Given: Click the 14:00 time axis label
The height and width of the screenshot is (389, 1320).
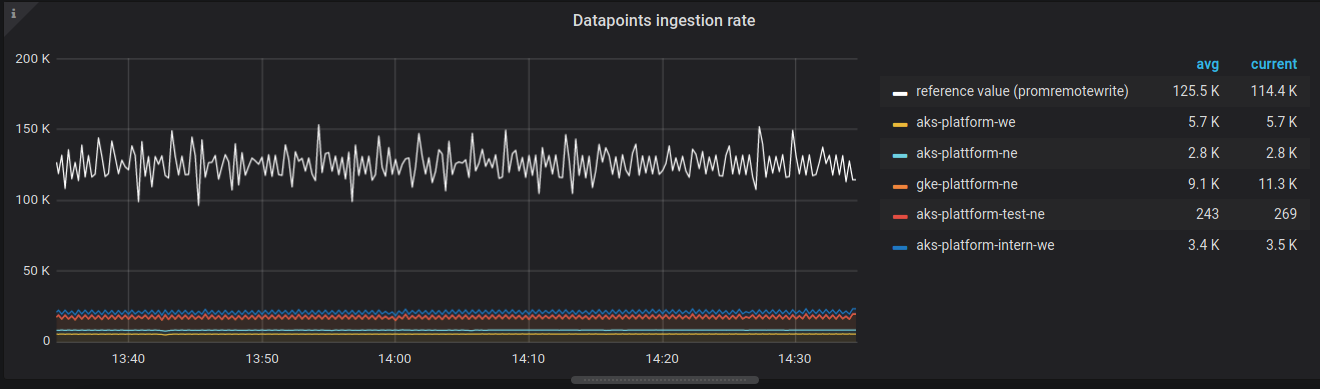Looking at the screenshot, I should click(x=395, y=358).
